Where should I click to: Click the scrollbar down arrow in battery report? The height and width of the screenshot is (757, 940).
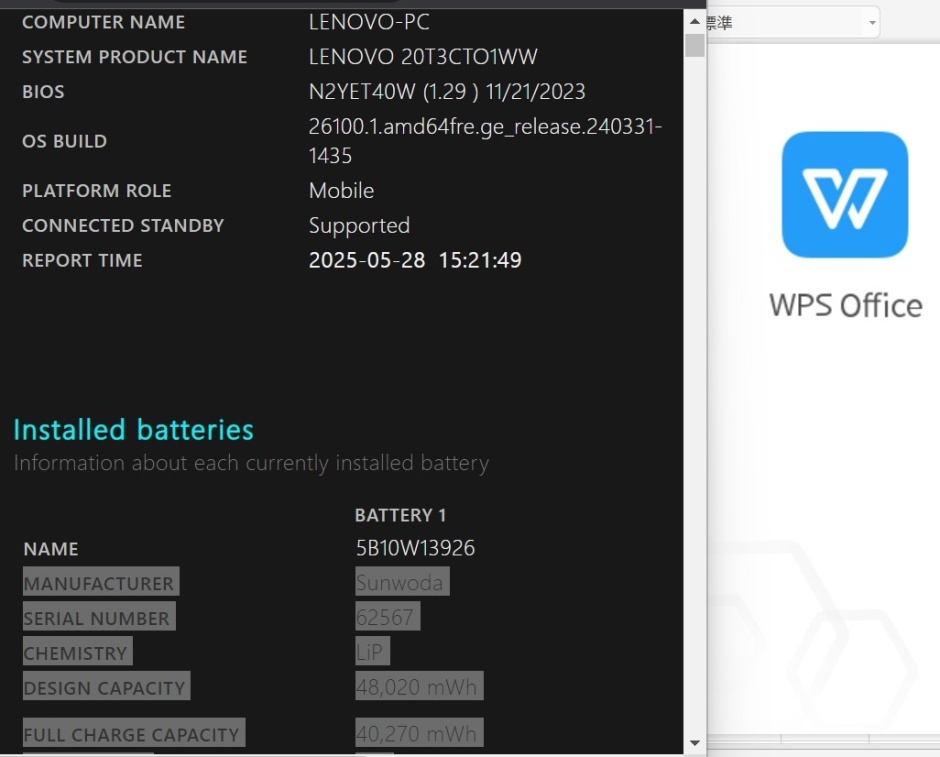coord(695,743)
